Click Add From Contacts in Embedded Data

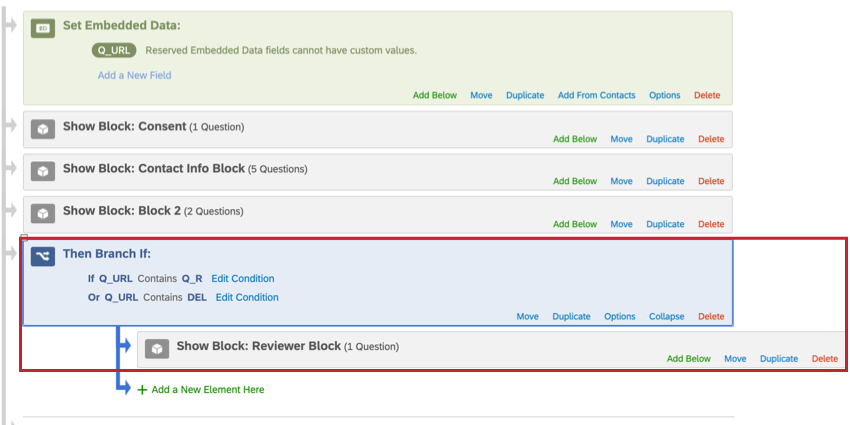[596, 96]
